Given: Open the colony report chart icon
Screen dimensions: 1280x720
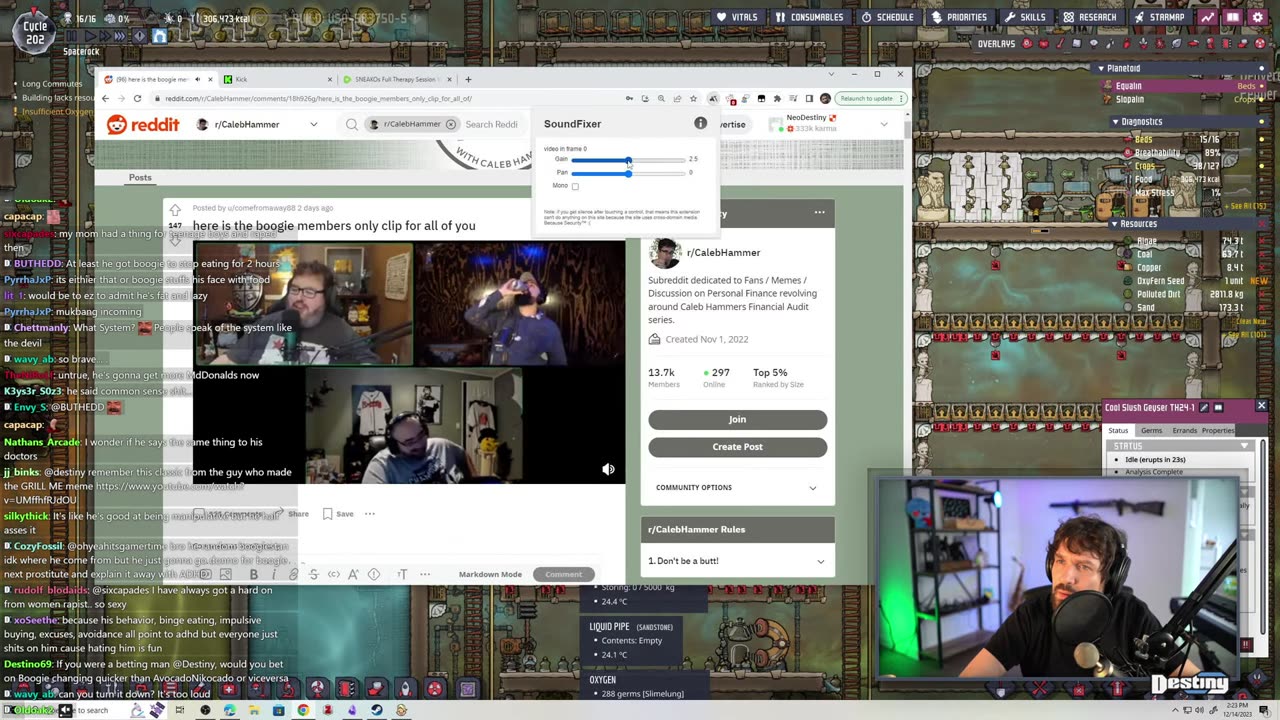Looking at the screenshot, I should coord(1208,17).
